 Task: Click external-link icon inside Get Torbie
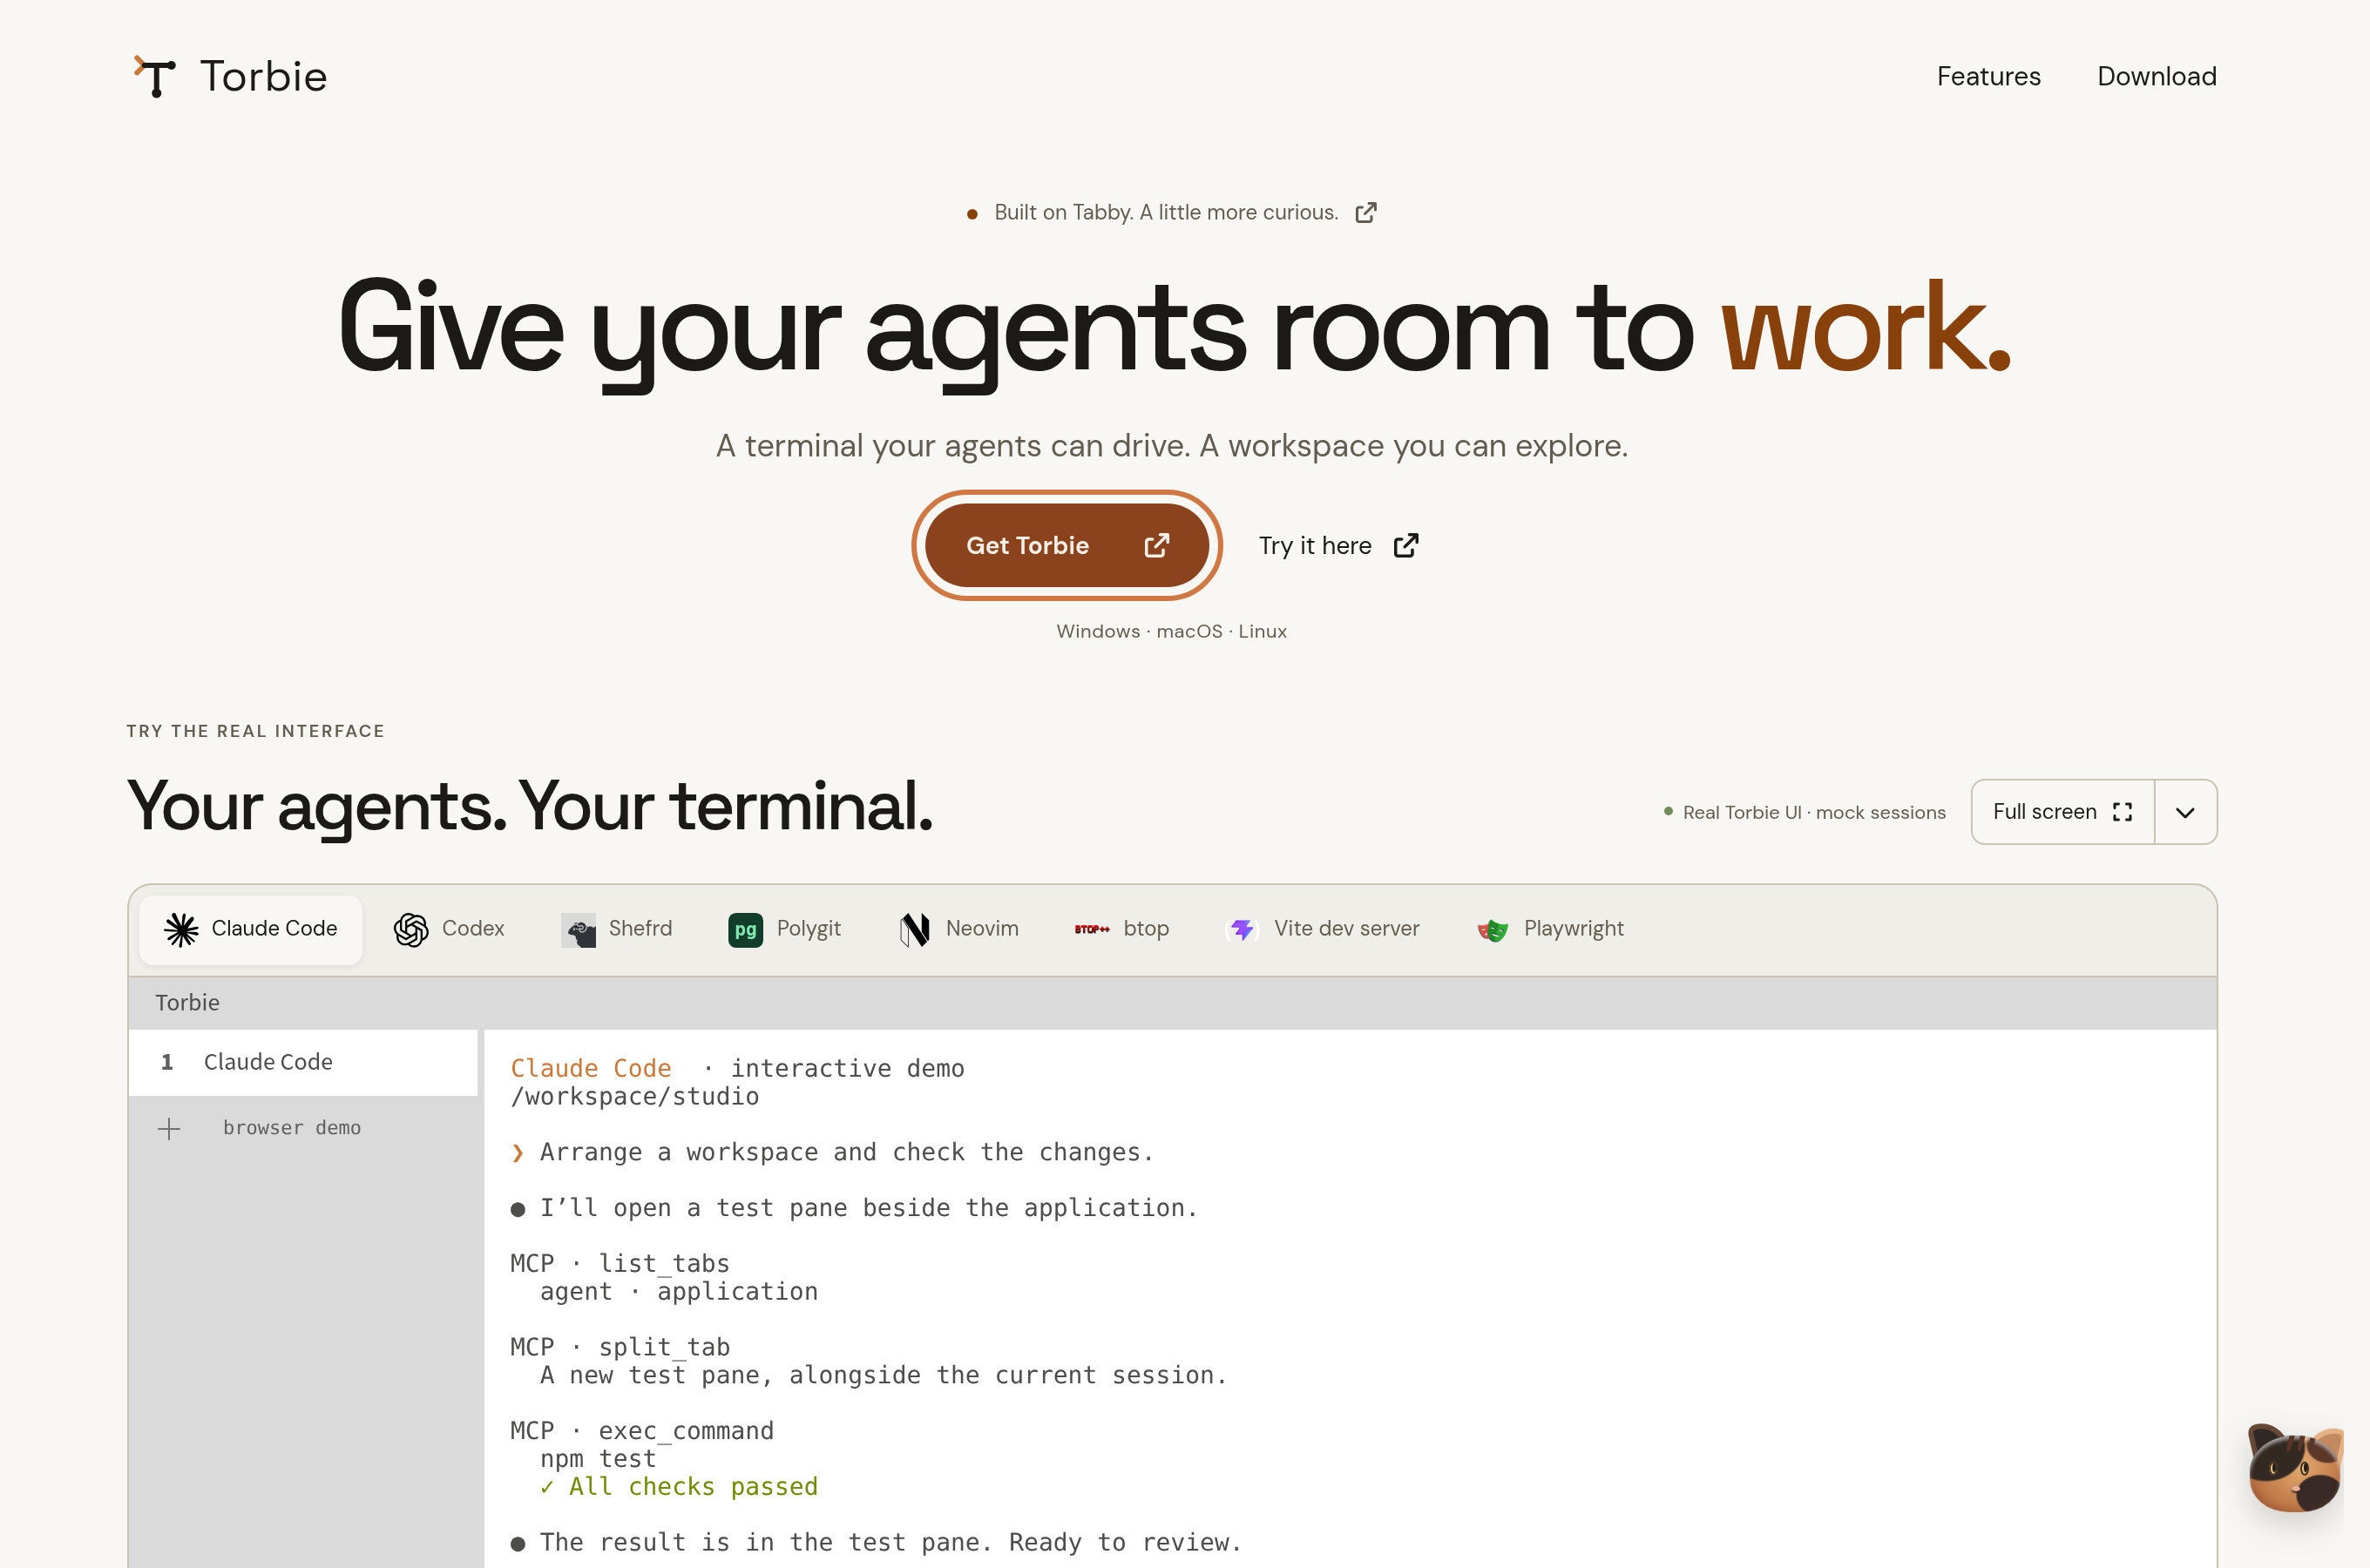pos(1157,545)
